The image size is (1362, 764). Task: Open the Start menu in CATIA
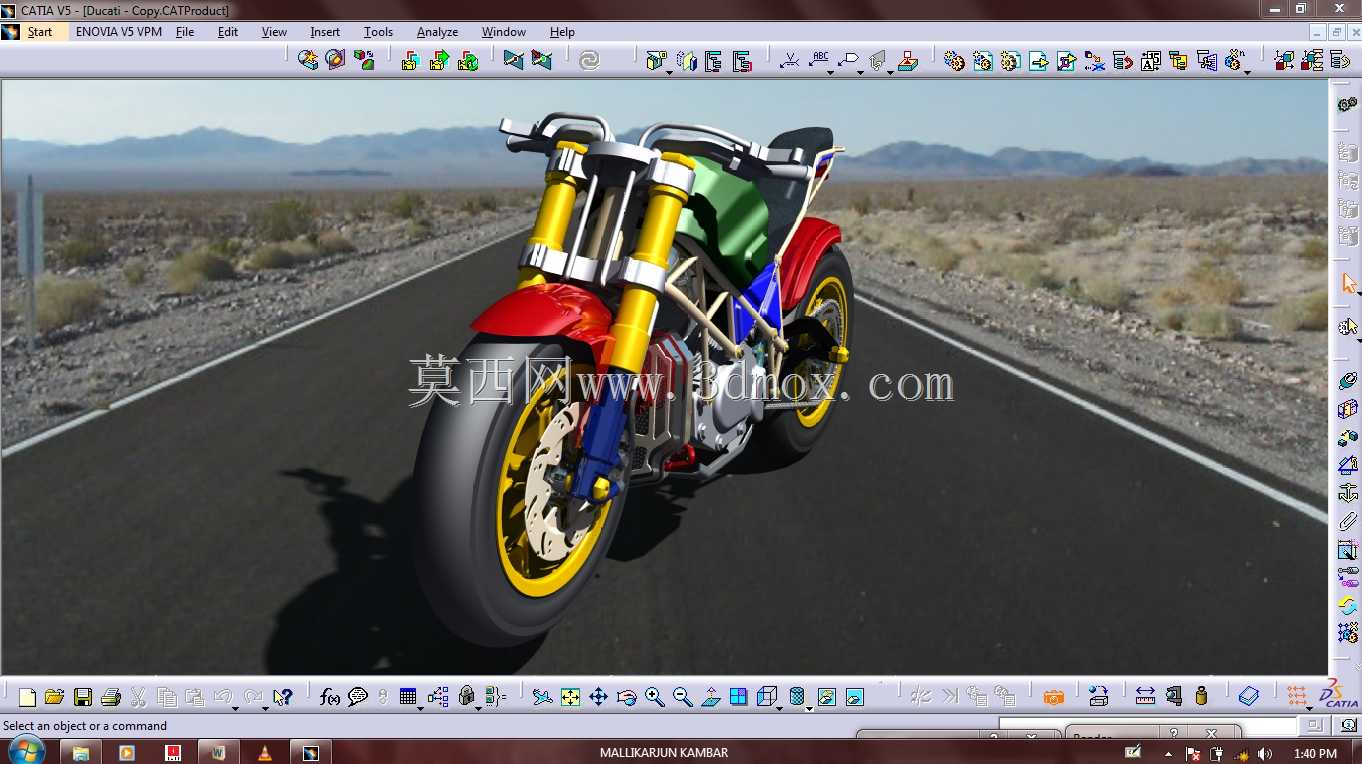[x=40, y=32]
